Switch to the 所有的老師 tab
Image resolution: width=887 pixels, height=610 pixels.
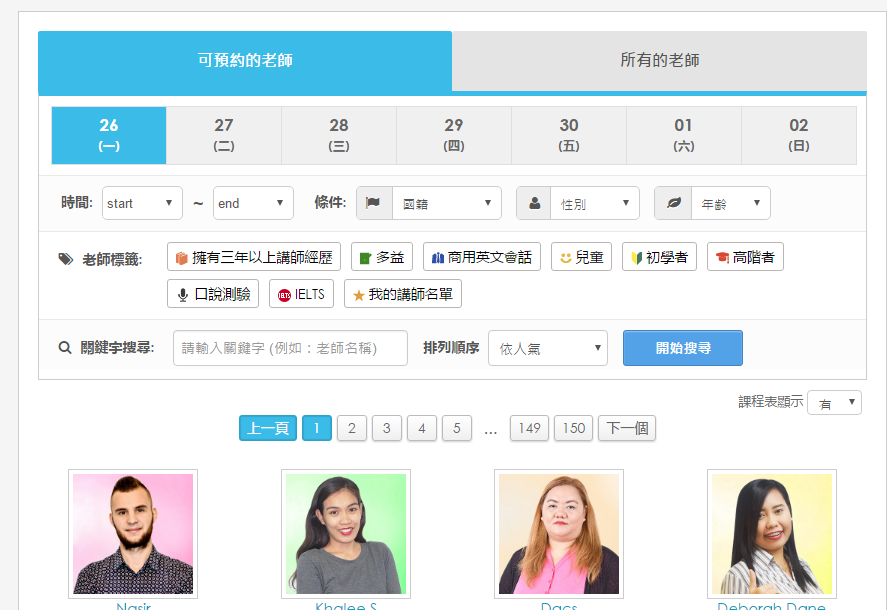click(659, 61)
